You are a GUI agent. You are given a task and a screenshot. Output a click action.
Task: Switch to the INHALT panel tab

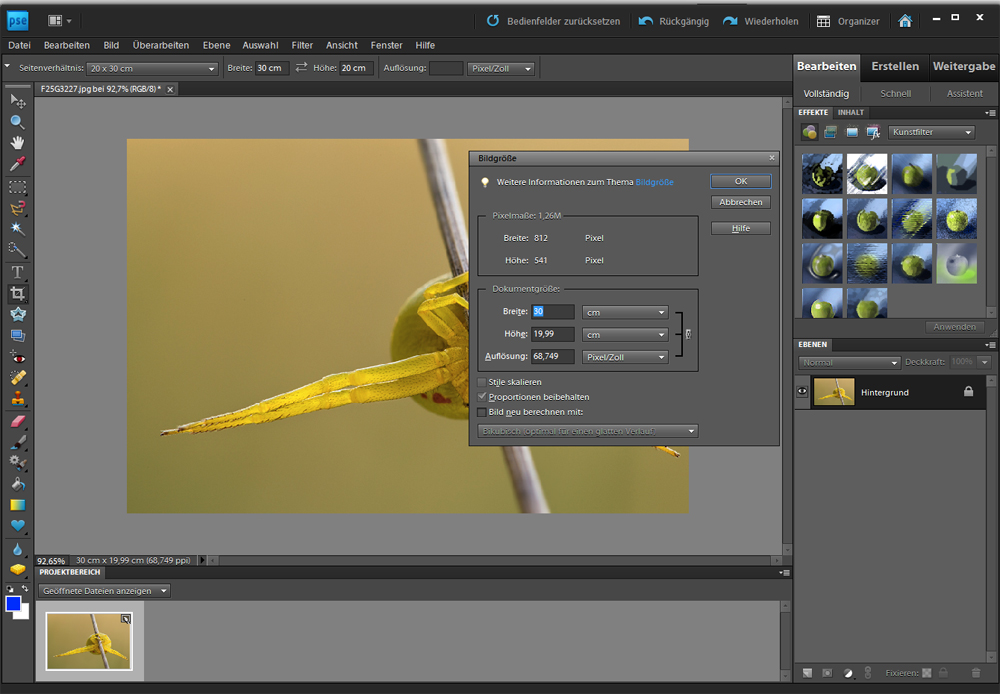point(851,112)
